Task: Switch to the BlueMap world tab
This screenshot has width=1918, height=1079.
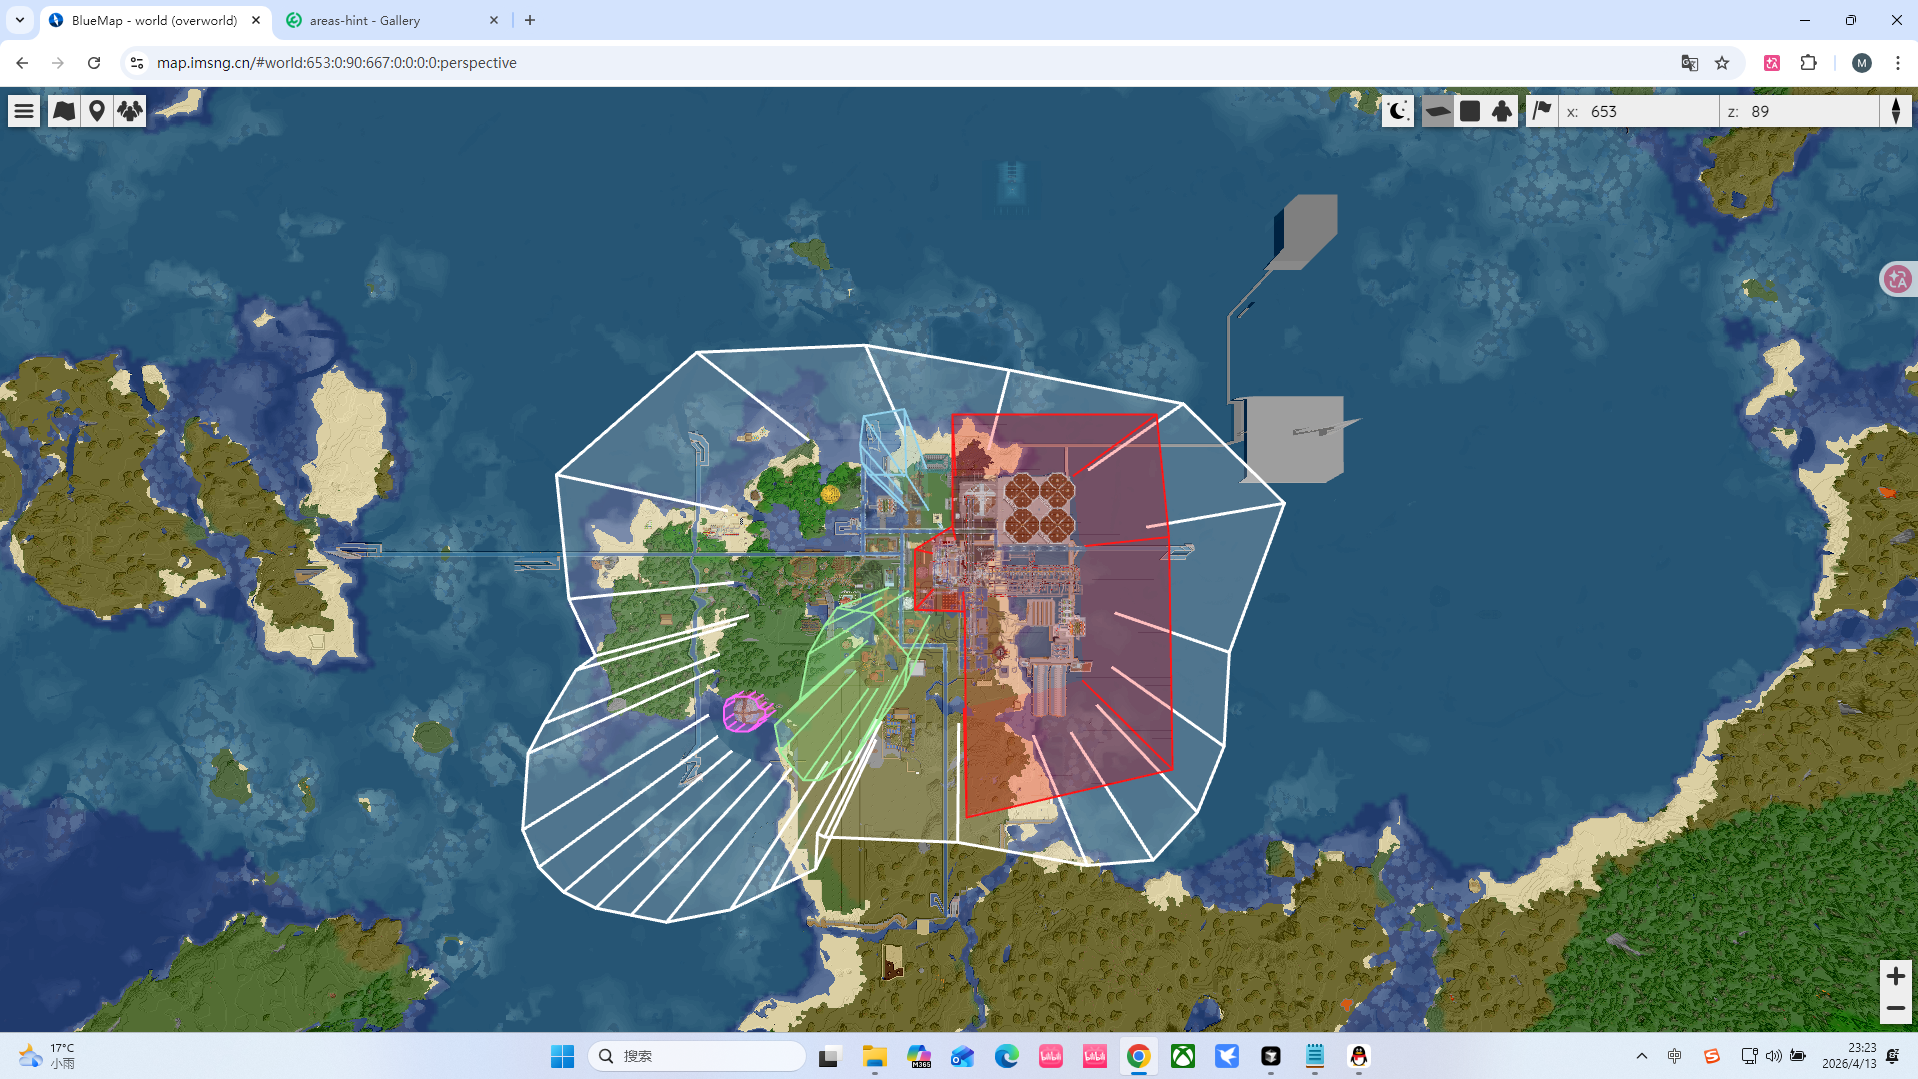Action: [155, 20]
